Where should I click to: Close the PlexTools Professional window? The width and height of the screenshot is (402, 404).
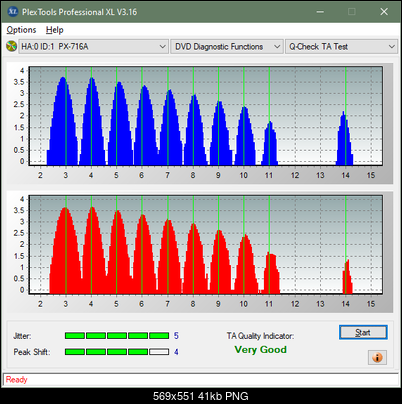click(x=384, y=12)
